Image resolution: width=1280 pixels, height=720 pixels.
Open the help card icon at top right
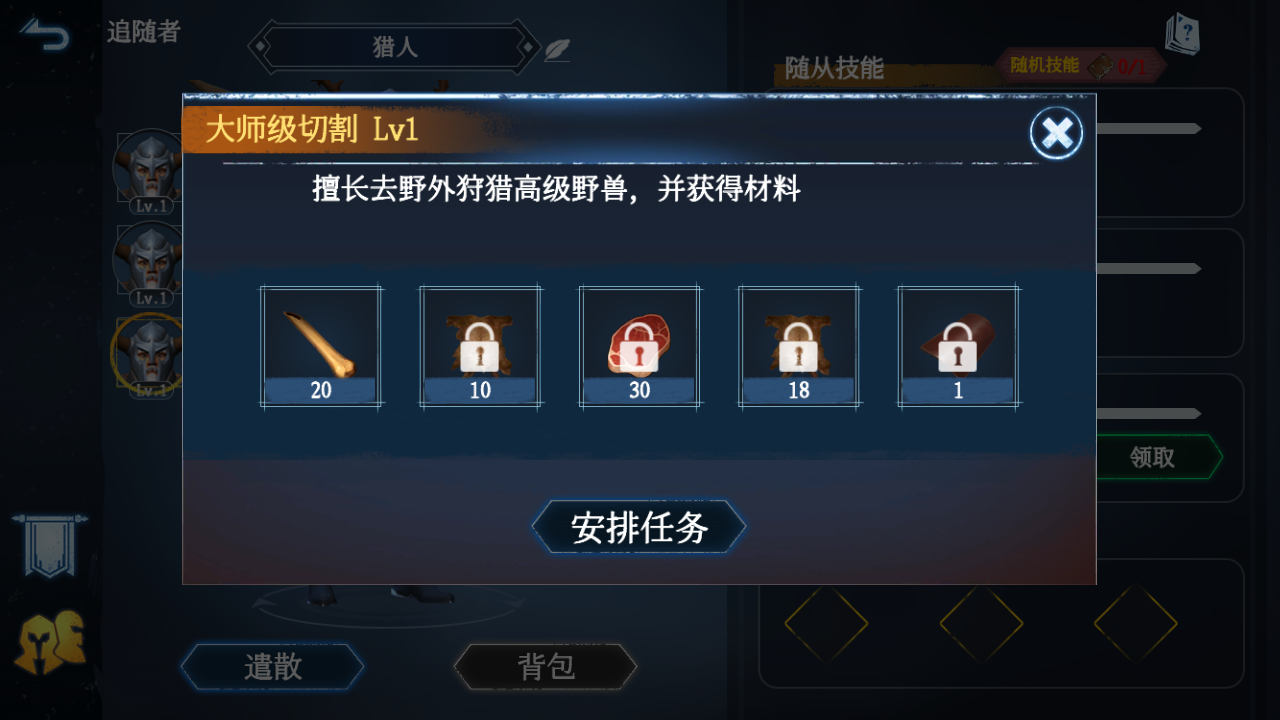point(1181,33)
